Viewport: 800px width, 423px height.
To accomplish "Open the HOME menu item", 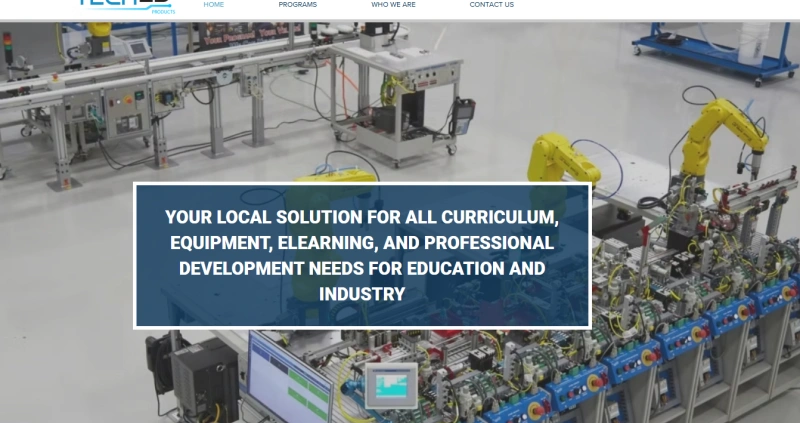I will point(214,5).
